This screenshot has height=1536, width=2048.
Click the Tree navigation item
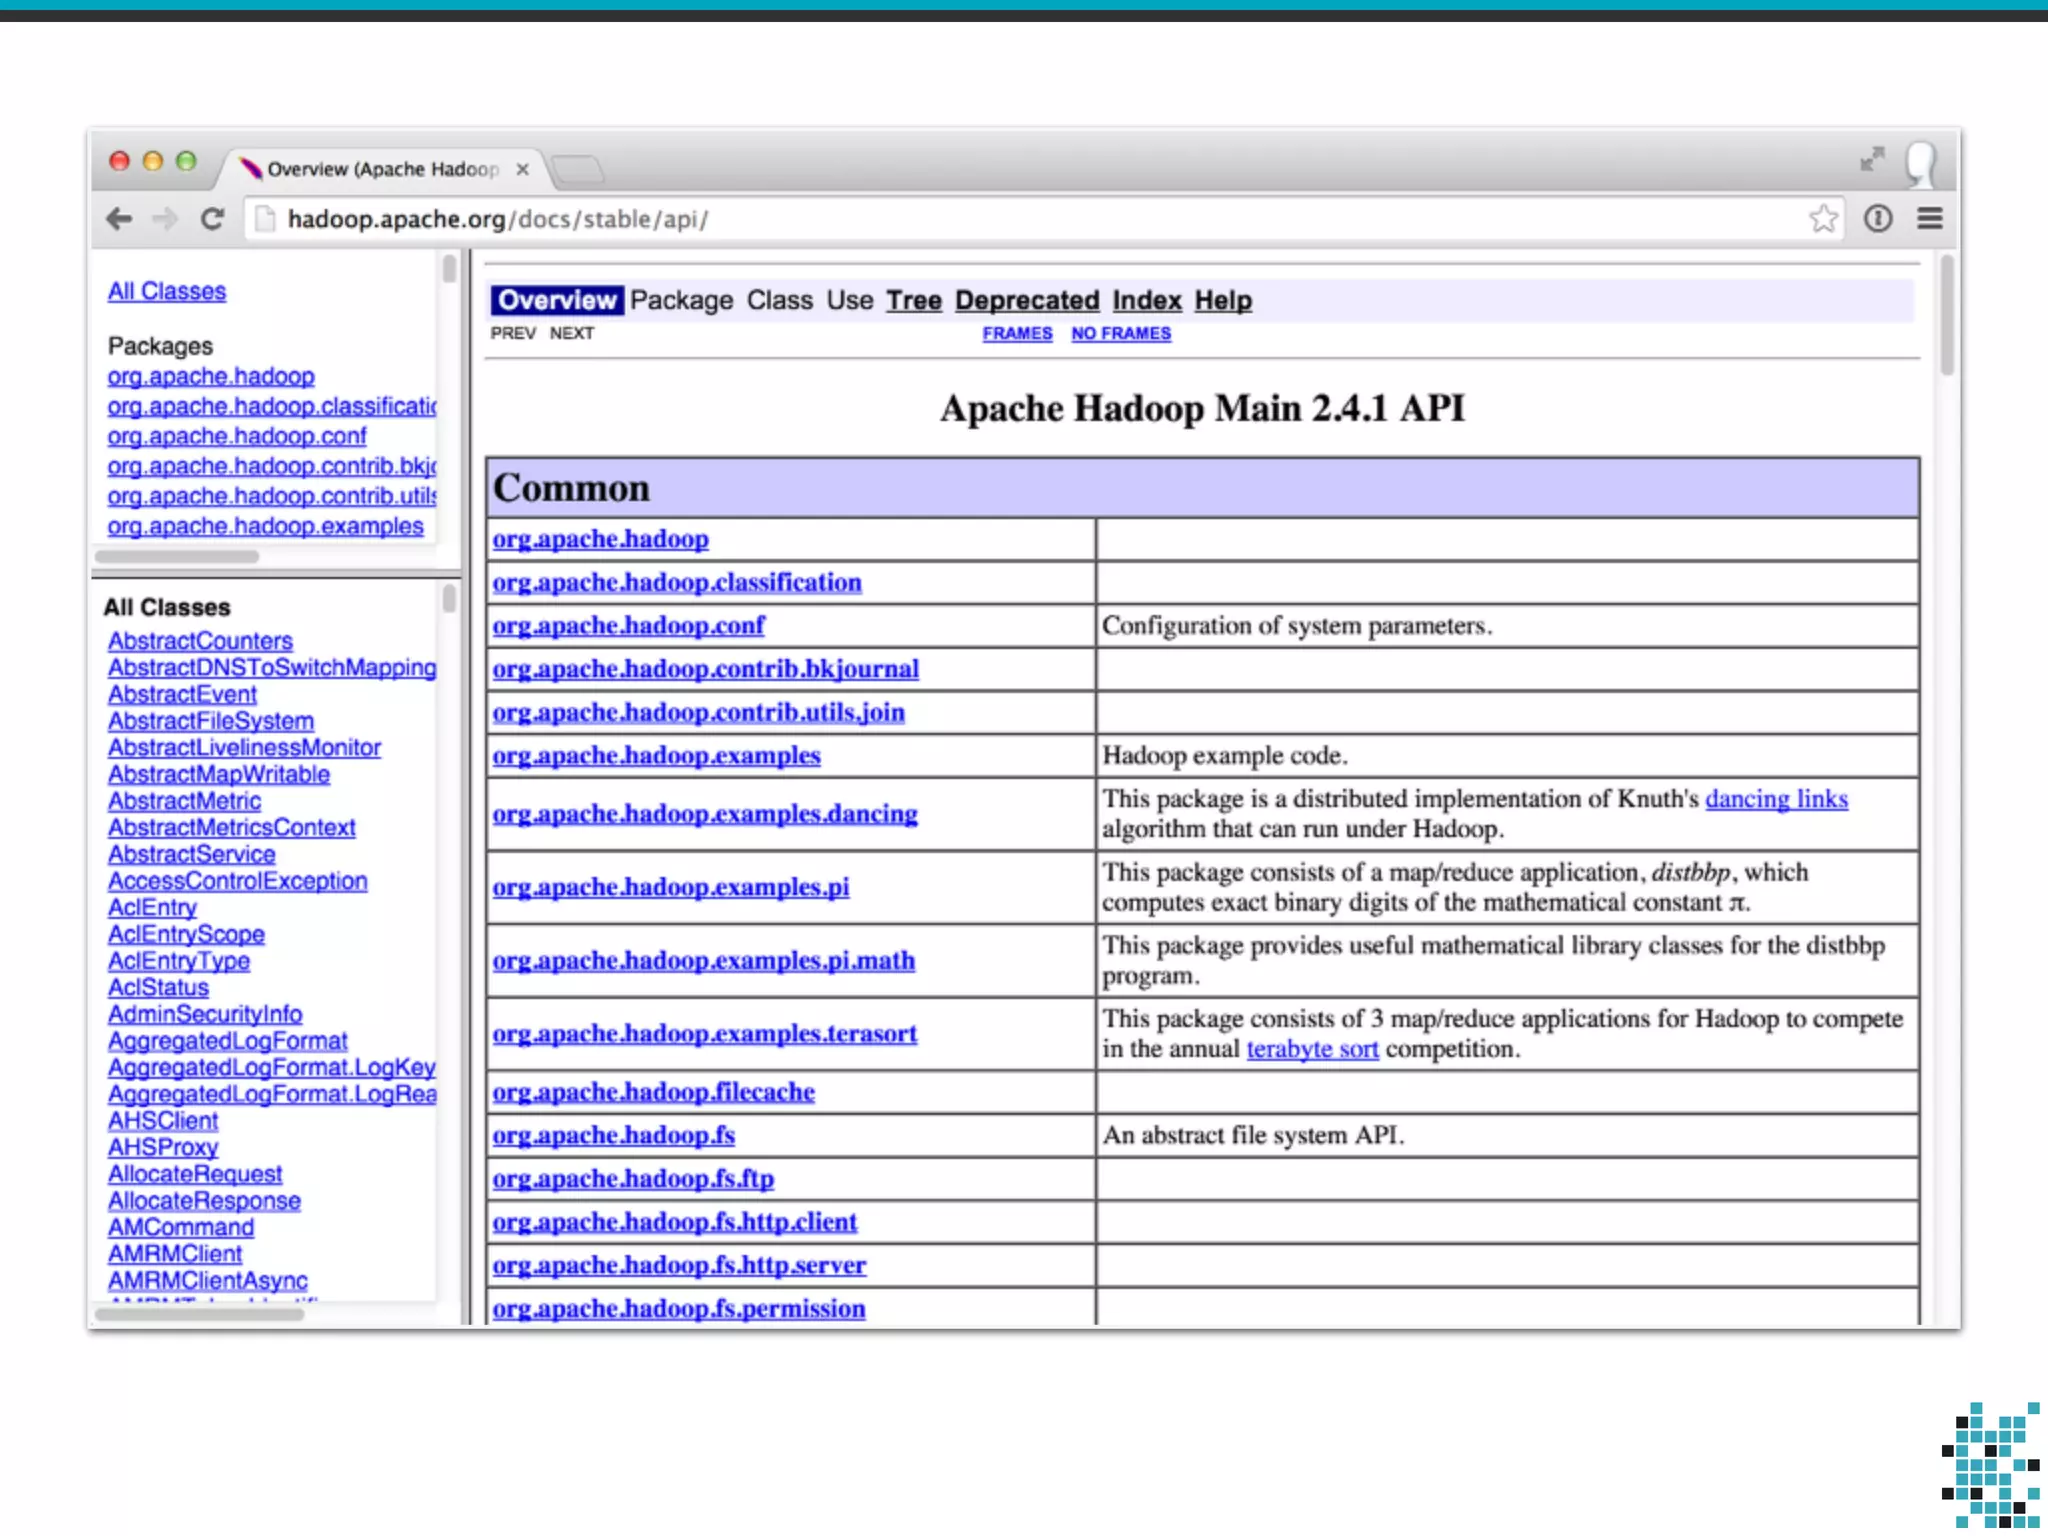coord(913,300)
